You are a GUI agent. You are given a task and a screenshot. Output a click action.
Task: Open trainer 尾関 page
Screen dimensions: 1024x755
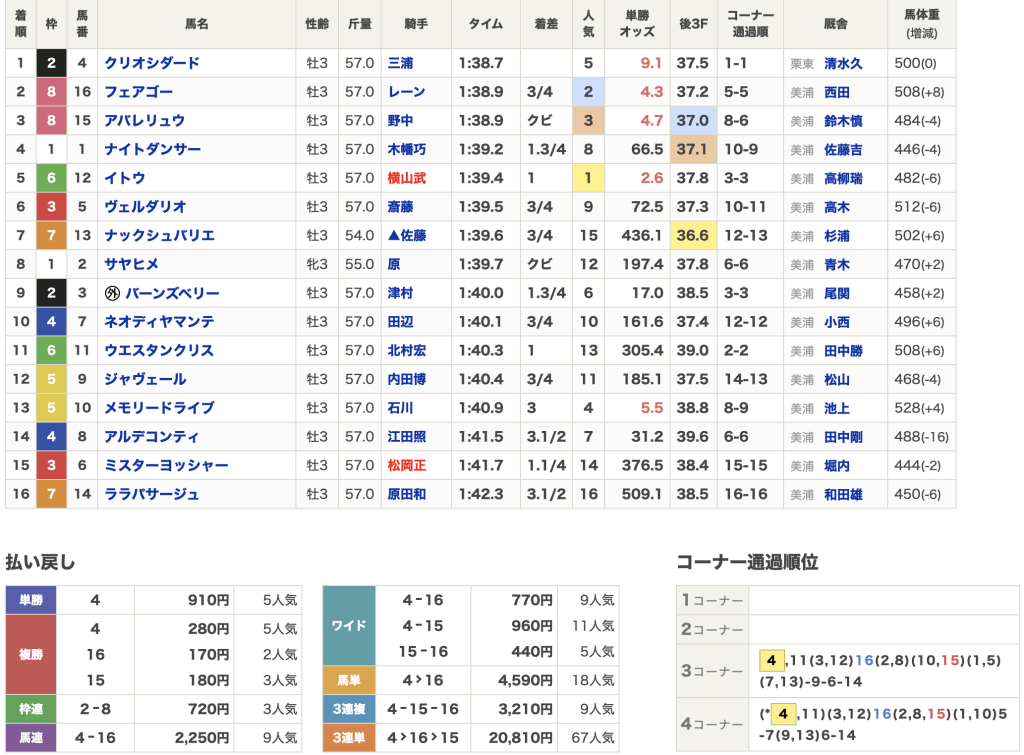tap(837, 294)
